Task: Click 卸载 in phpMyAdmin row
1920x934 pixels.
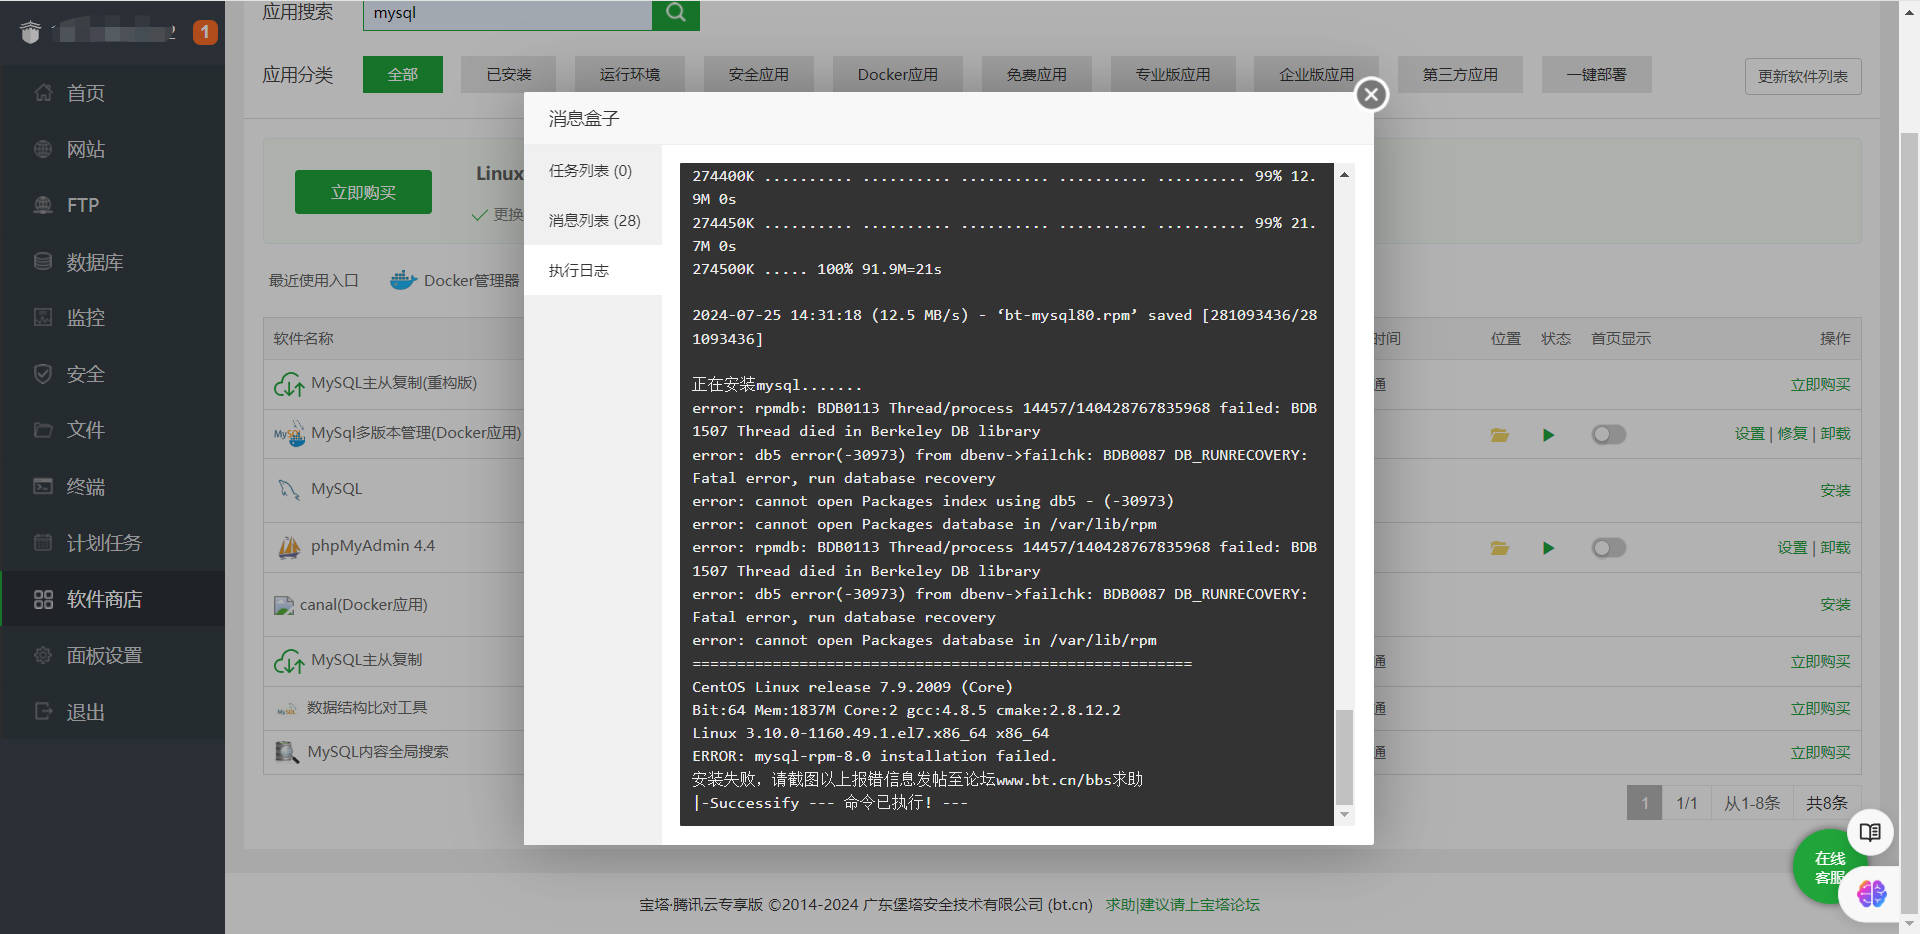Action: [x=1835, y=548]
